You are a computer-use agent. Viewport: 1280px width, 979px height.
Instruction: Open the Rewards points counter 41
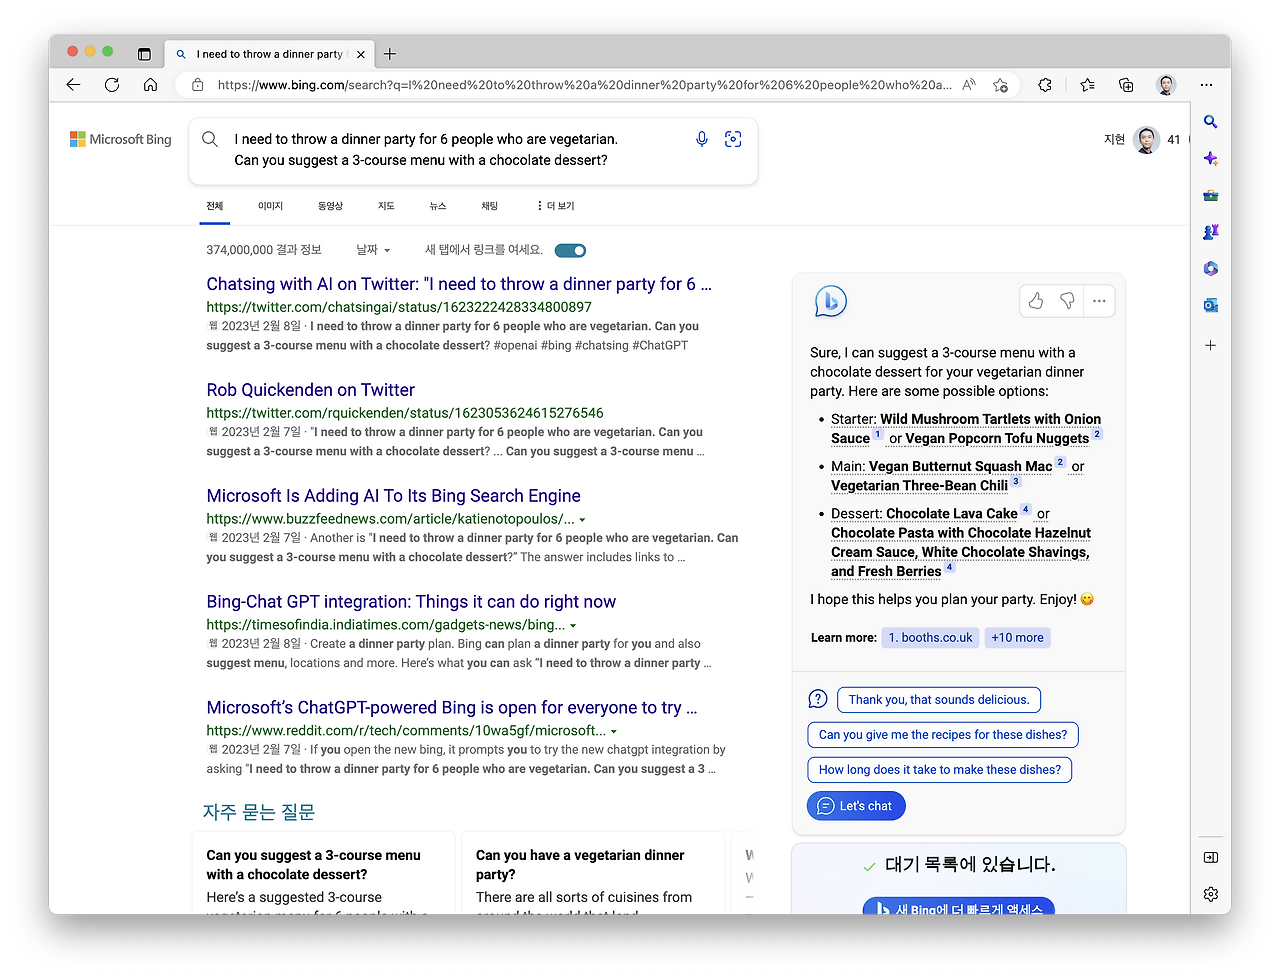coord(1174,140)
